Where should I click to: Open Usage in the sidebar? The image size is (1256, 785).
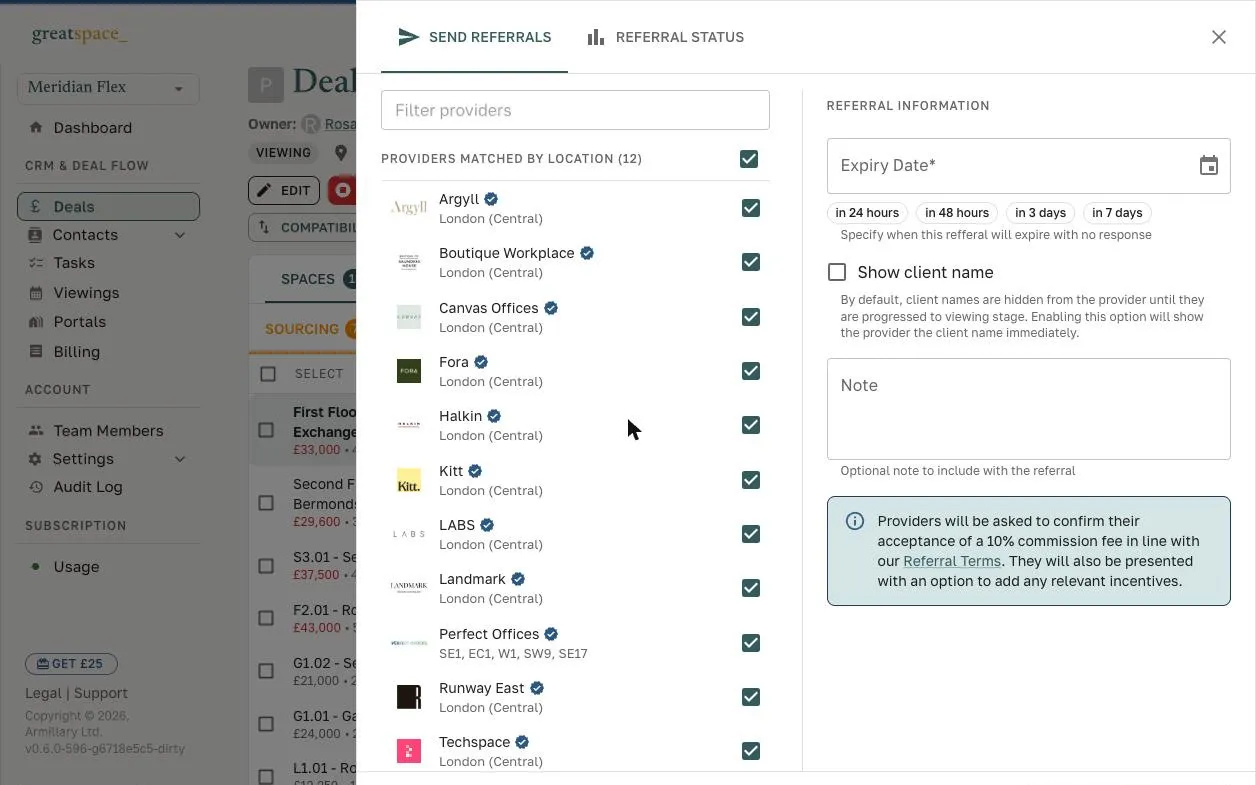76,567
